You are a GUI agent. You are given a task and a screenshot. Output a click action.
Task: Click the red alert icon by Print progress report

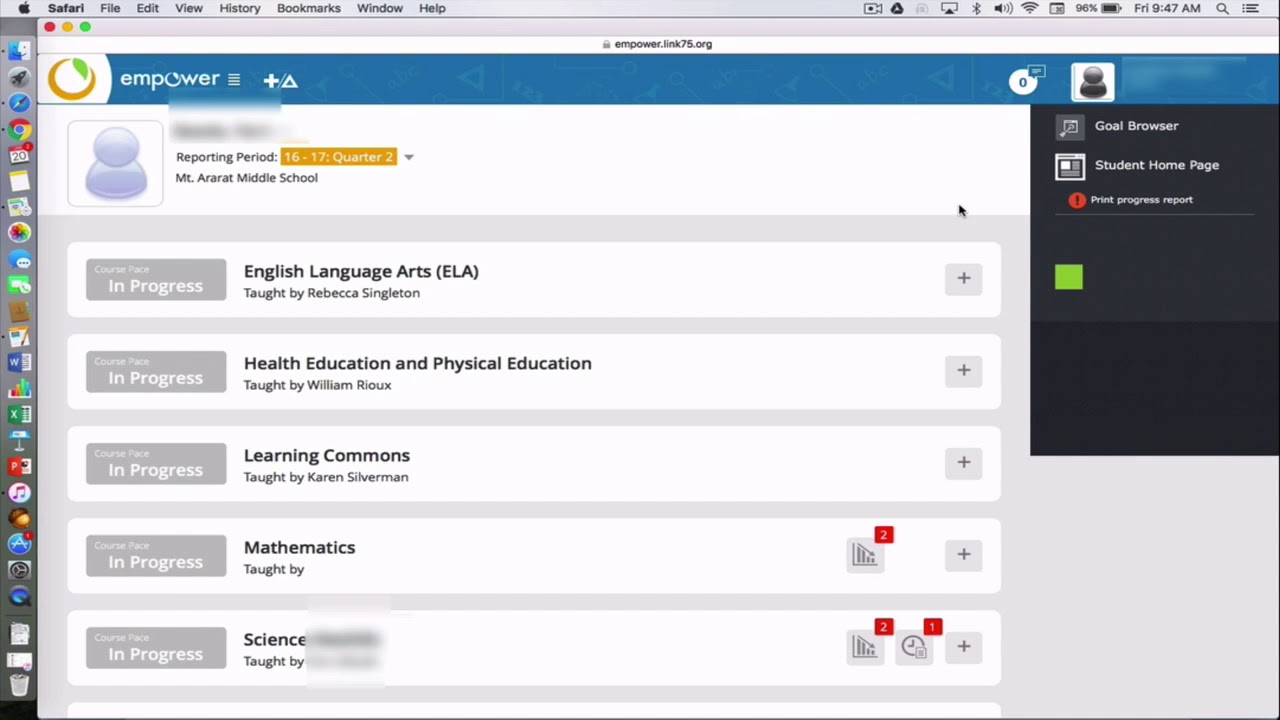[1076, 200]
